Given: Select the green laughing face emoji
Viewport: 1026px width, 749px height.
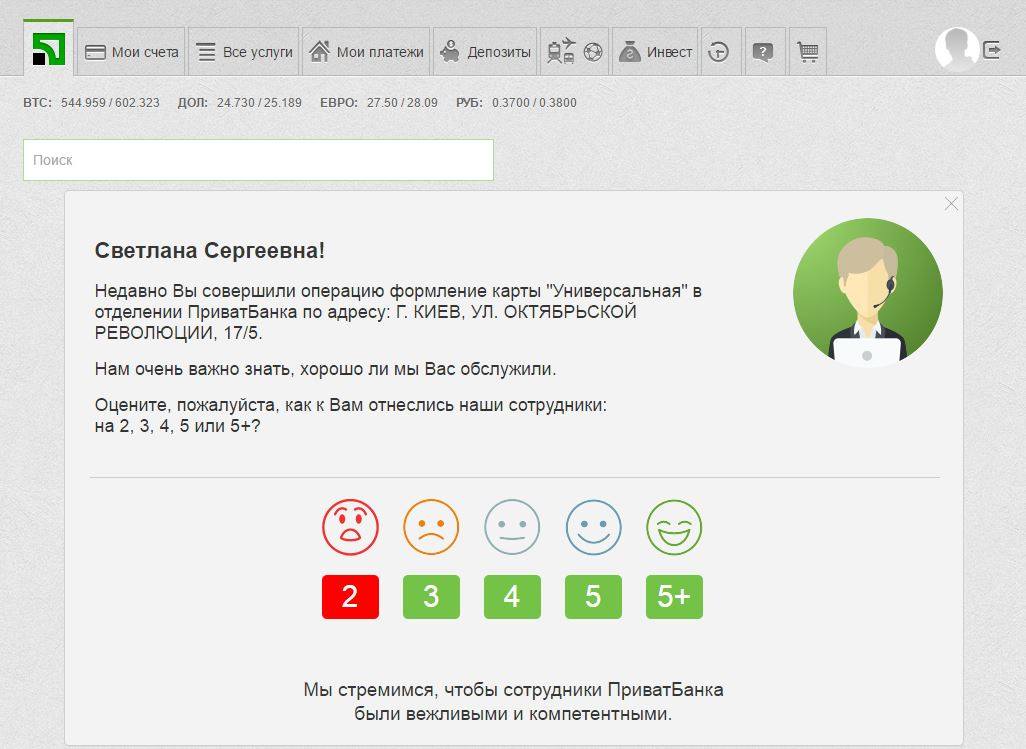Looking at the screenshot, I should (674, 528).
